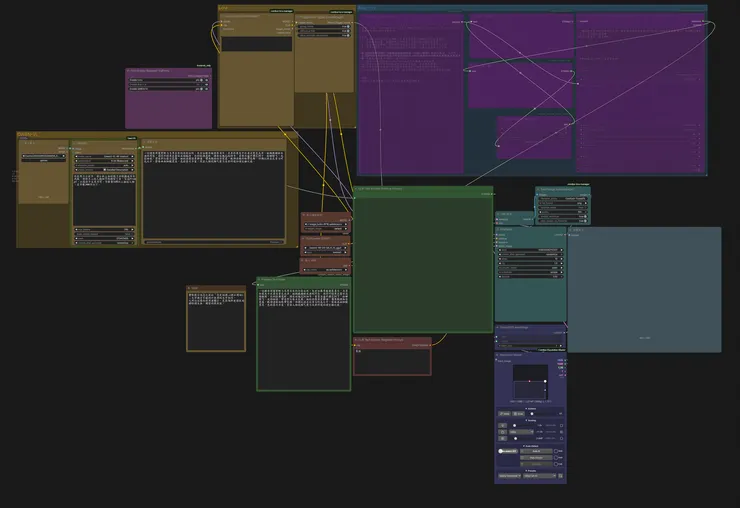Collapse the CLIP Text Encode (Negative Prompt) node
Image resolution: width=740 pixels, height=508 pixels.
(355, 340)
